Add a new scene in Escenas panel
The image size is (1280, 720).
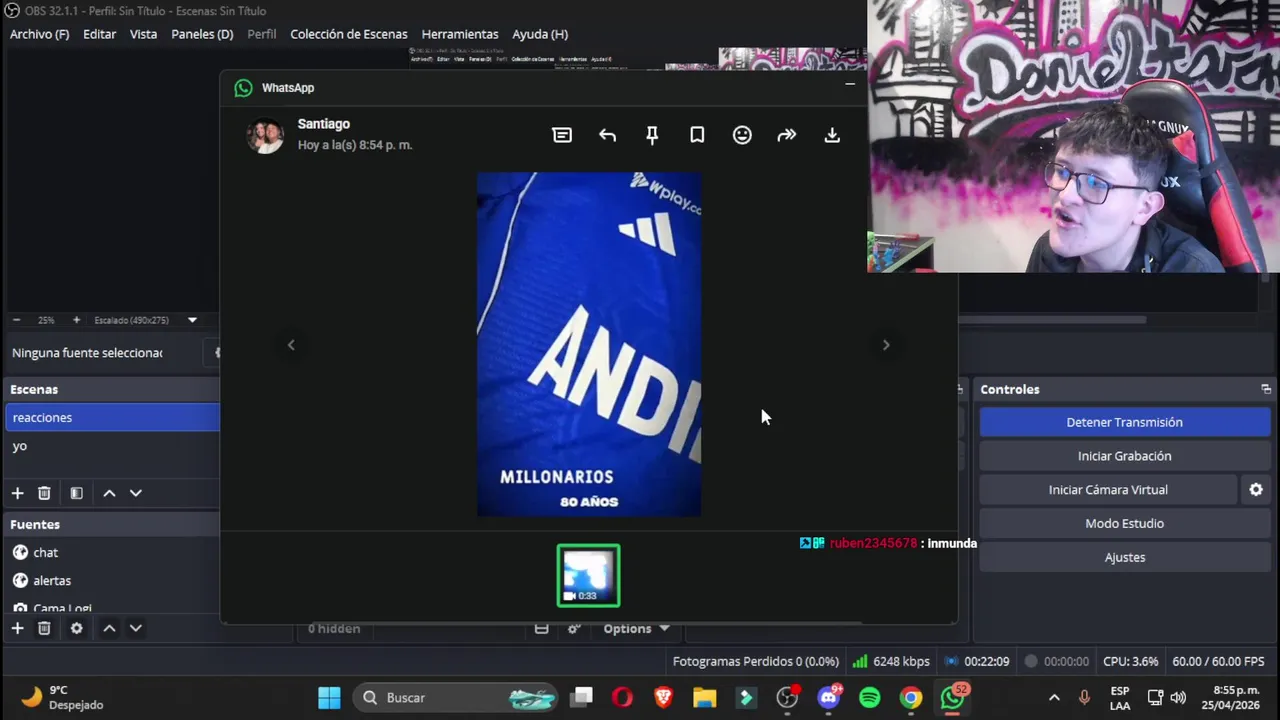point(17,493)
